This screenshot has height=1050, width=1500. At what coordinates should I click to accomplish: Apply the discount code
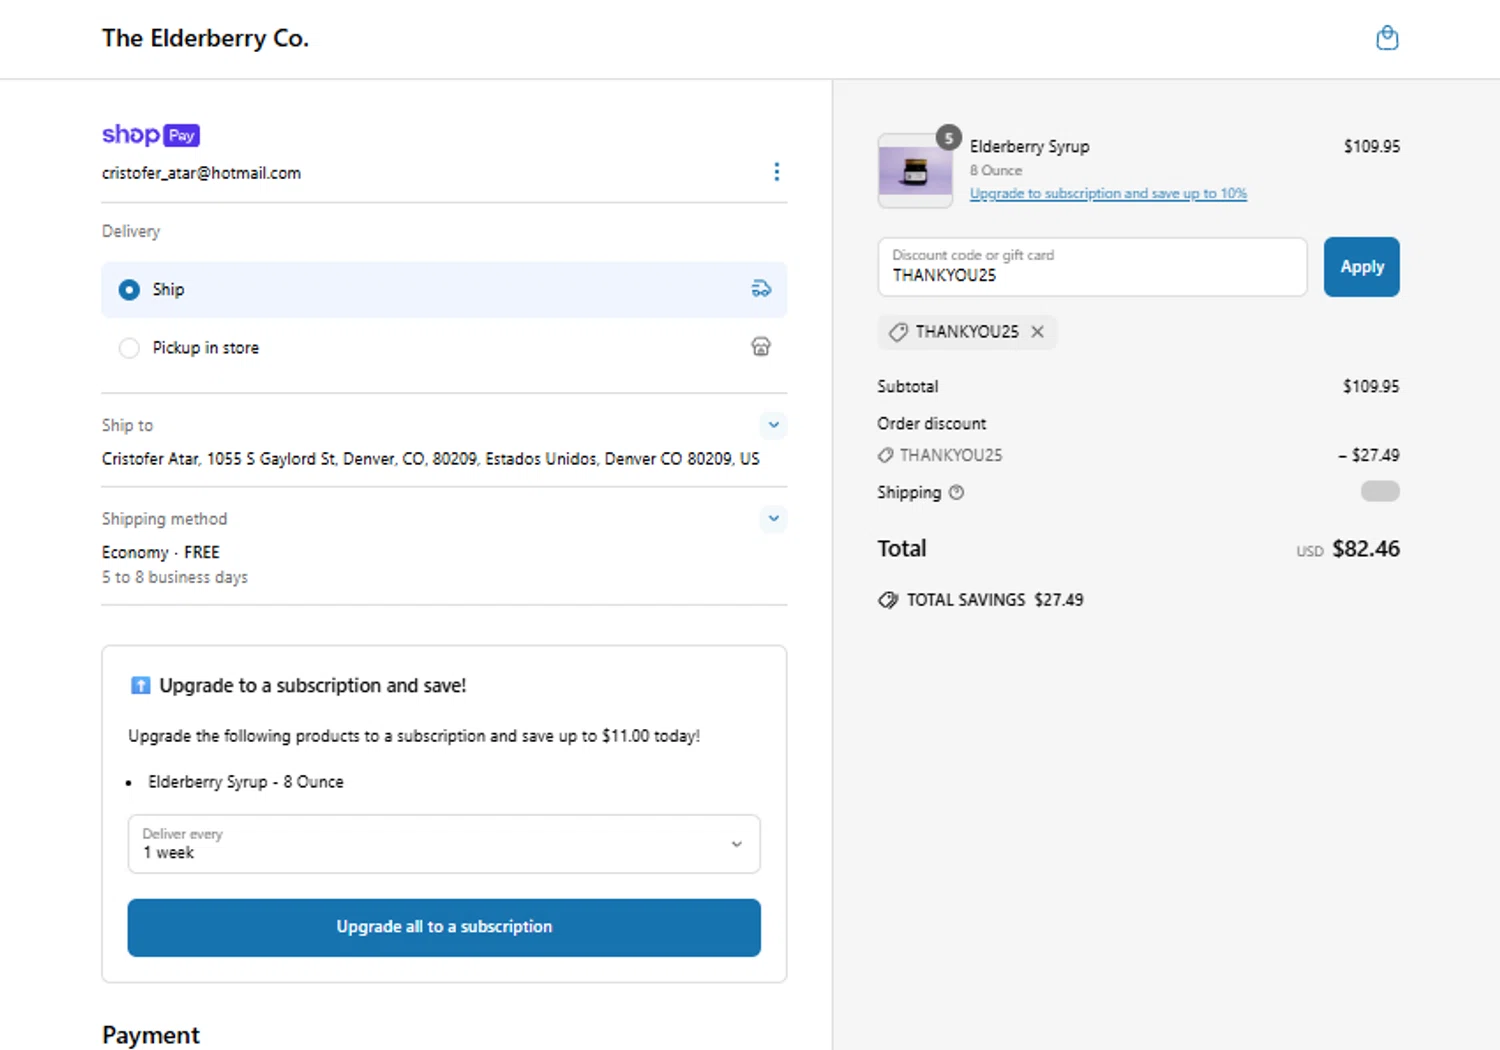[x=1362, y=267]
